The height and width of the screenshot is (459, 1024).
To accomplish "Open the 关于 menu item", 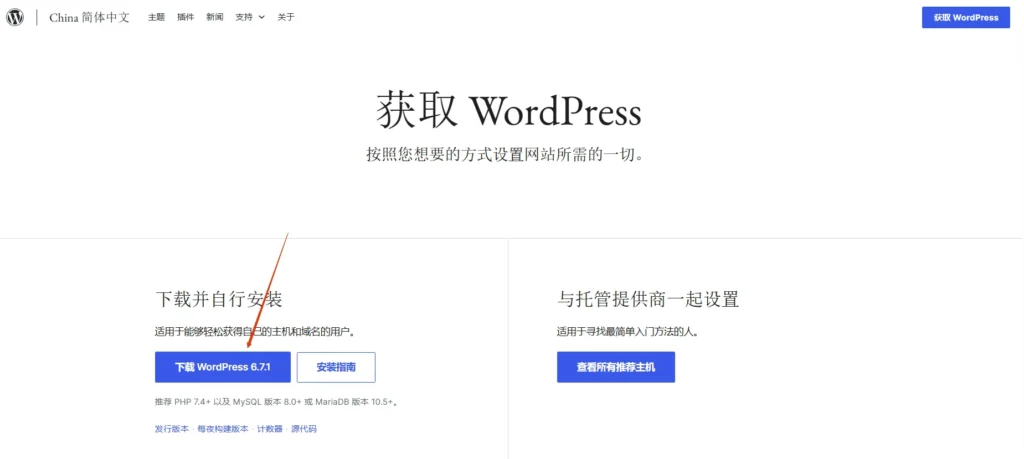I will click(286, 18).
